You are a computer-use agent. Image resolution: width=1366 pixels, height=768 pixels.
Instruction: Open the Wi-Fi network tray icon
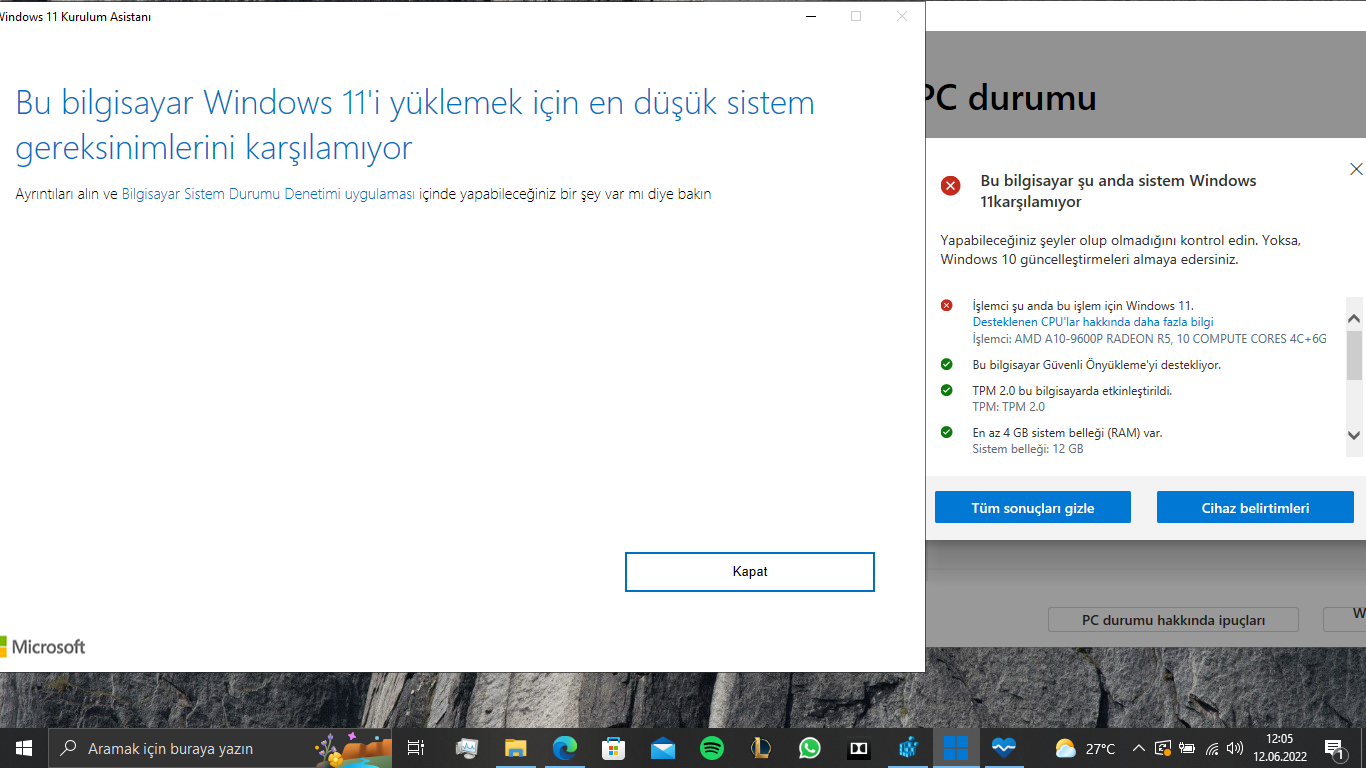pos(1212,748)
